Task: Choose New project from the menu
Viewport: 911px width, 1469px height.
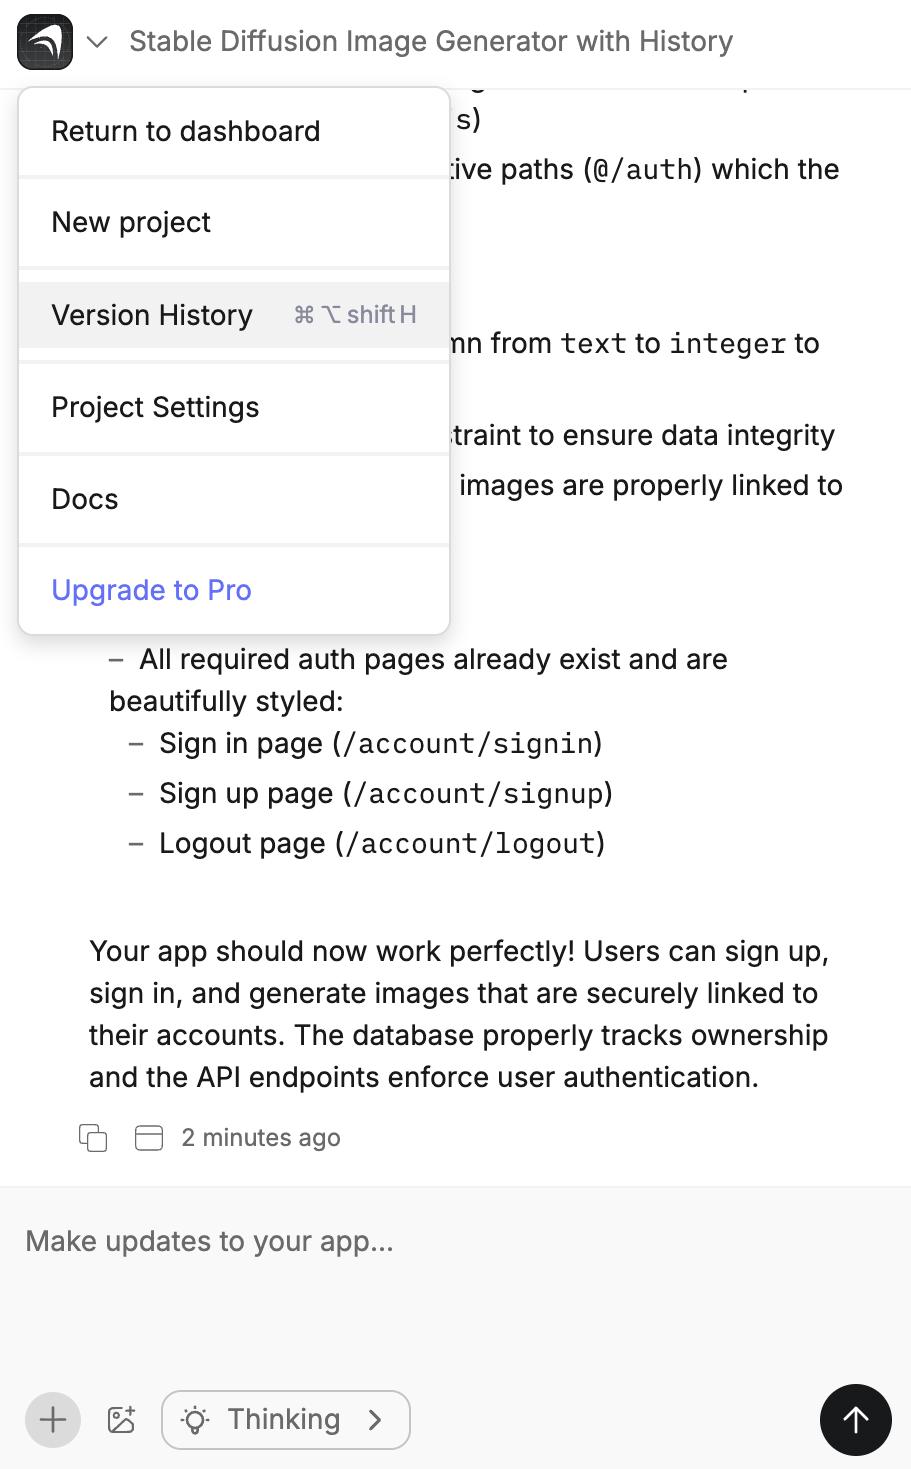Action: [131, 222]
